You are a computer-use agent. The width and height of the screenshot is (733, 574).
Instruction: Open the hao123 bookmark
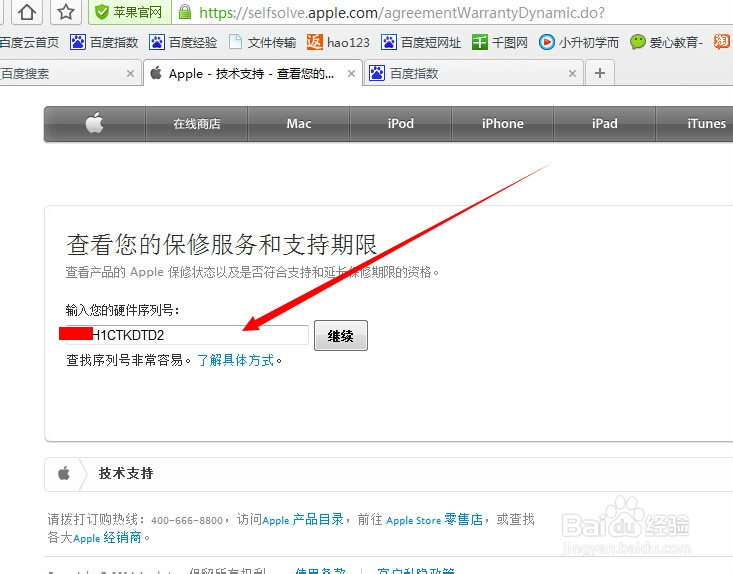[338, 43]
